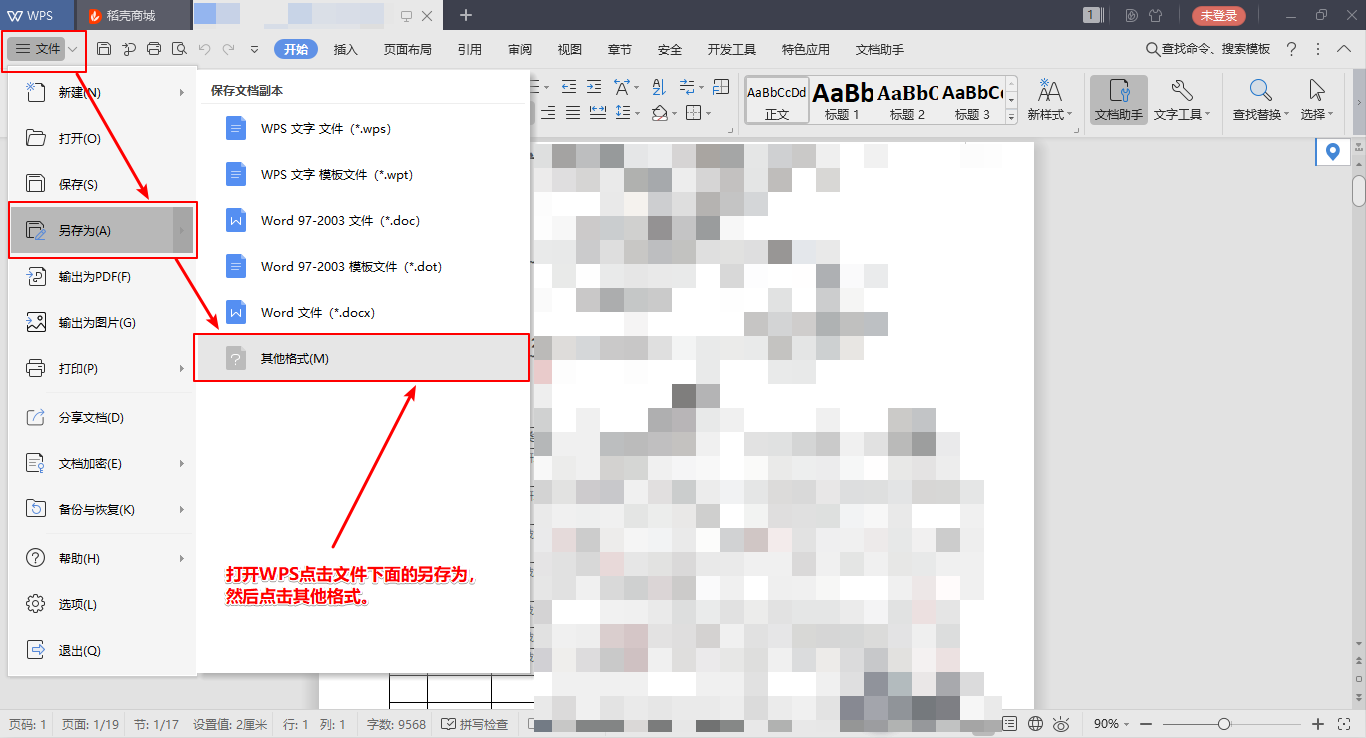Click the 文档助手 icon in the ribbon
This screenshot has height=738, width=1366.
point(1118,100)
